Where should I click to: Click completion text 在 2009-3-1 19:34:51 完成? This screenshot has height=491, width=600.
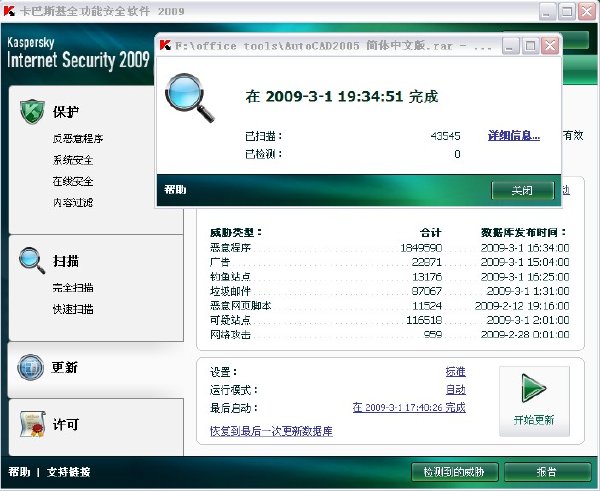[342, 96]
